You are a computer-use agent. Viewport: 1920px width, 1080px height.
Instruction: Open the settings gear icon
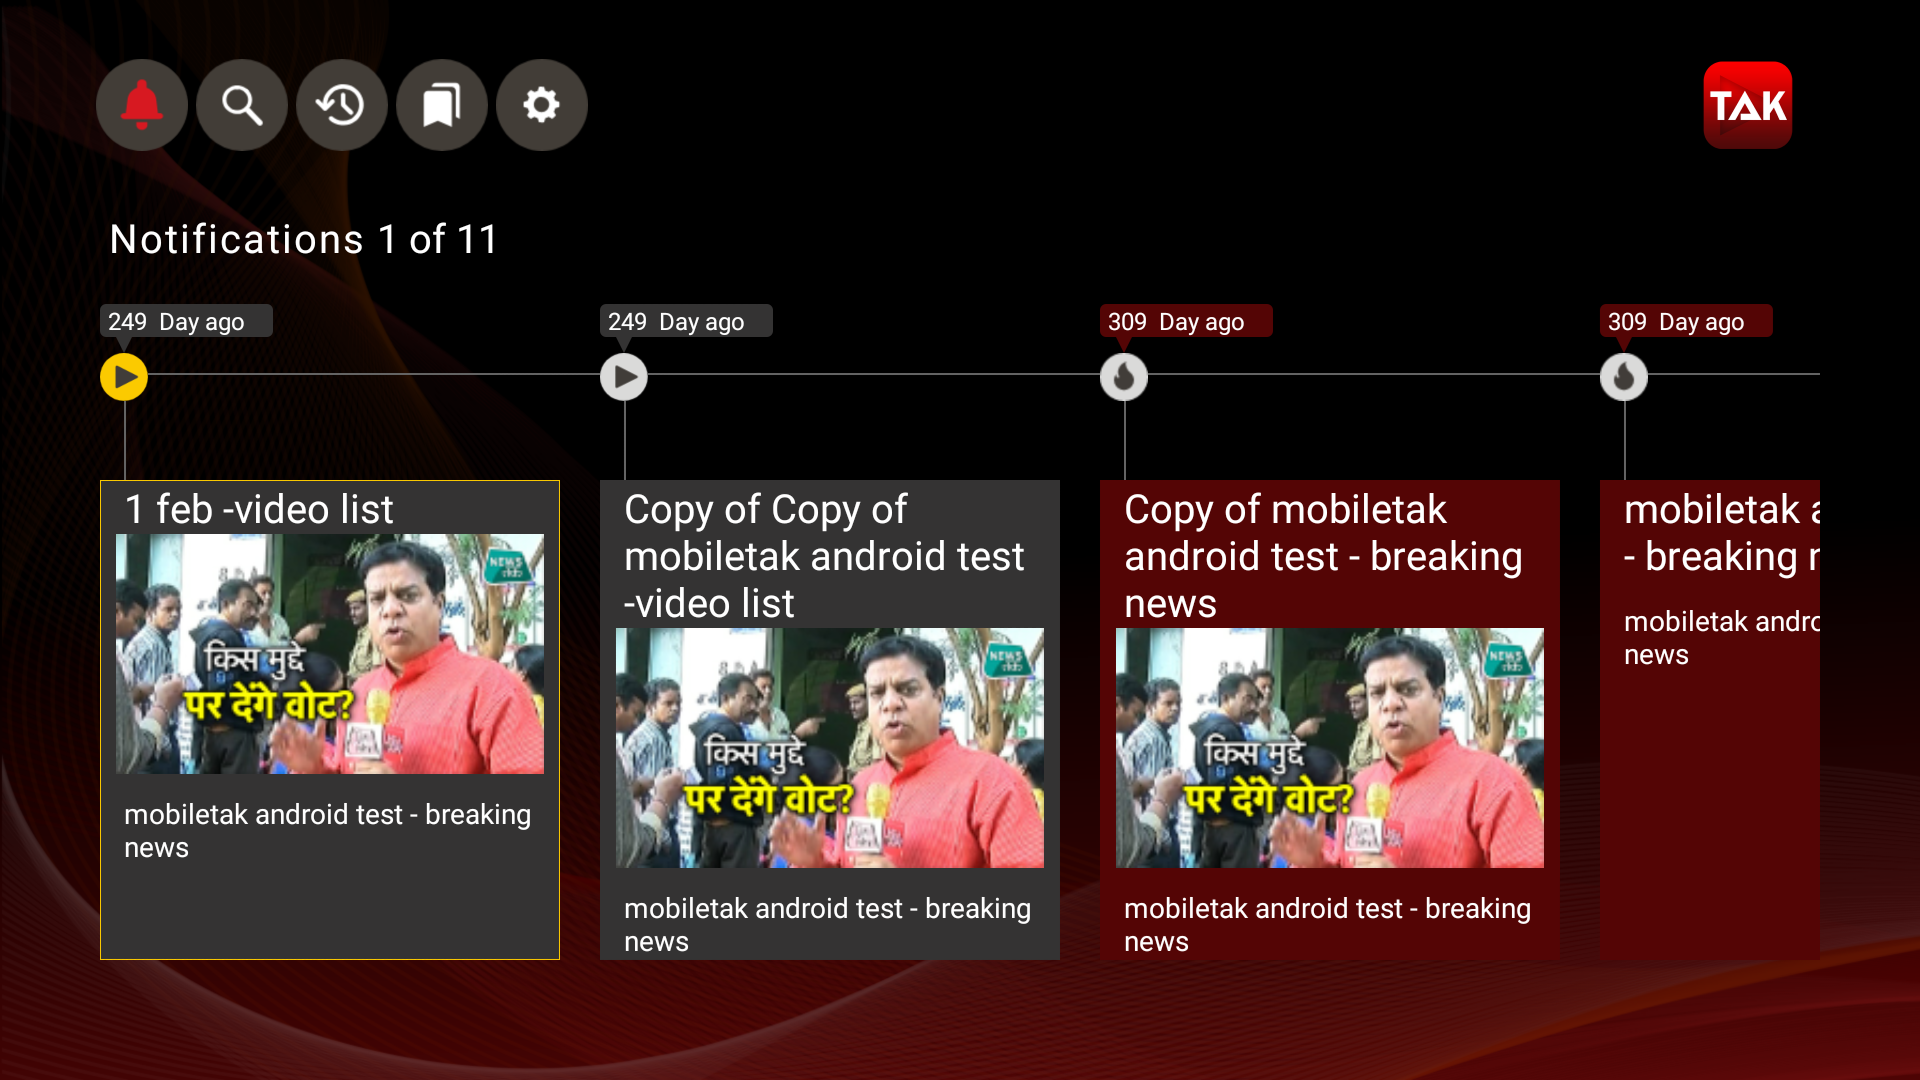pos(541,104)
